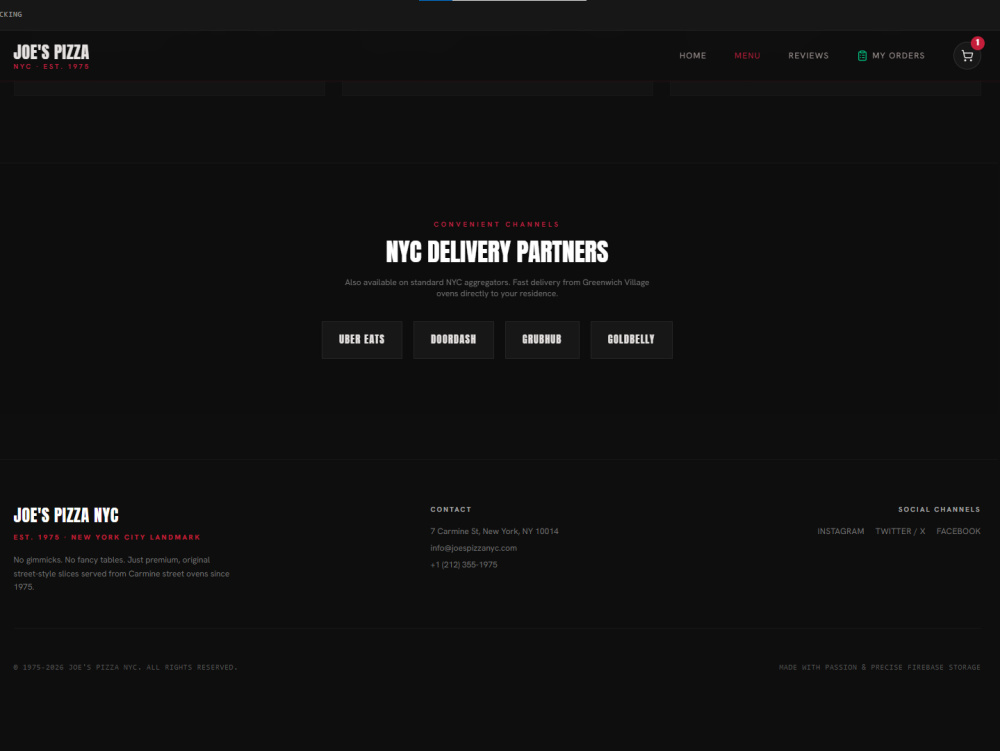
Task: Click the Joe's Pizza NYC footer title
Action: click(66, 515)
